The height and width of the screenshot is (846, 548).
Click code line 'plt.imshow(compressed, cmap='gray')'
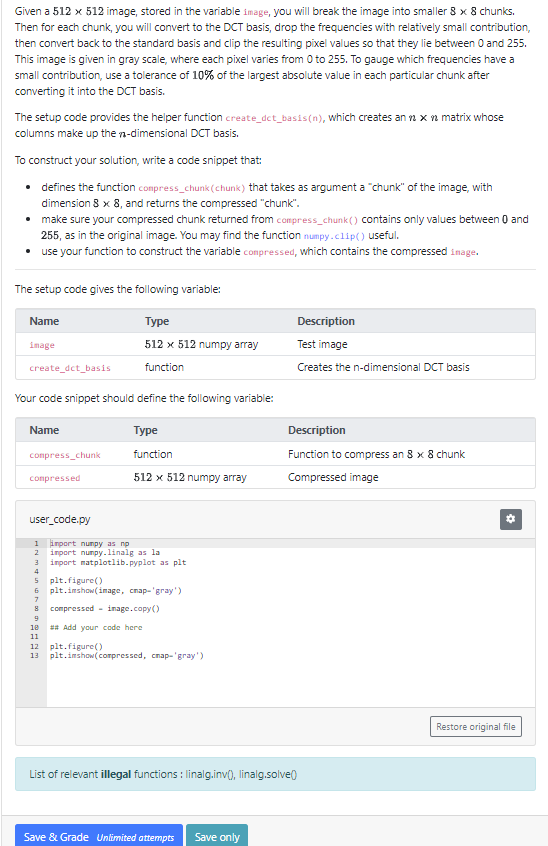[x=127, y=656]
